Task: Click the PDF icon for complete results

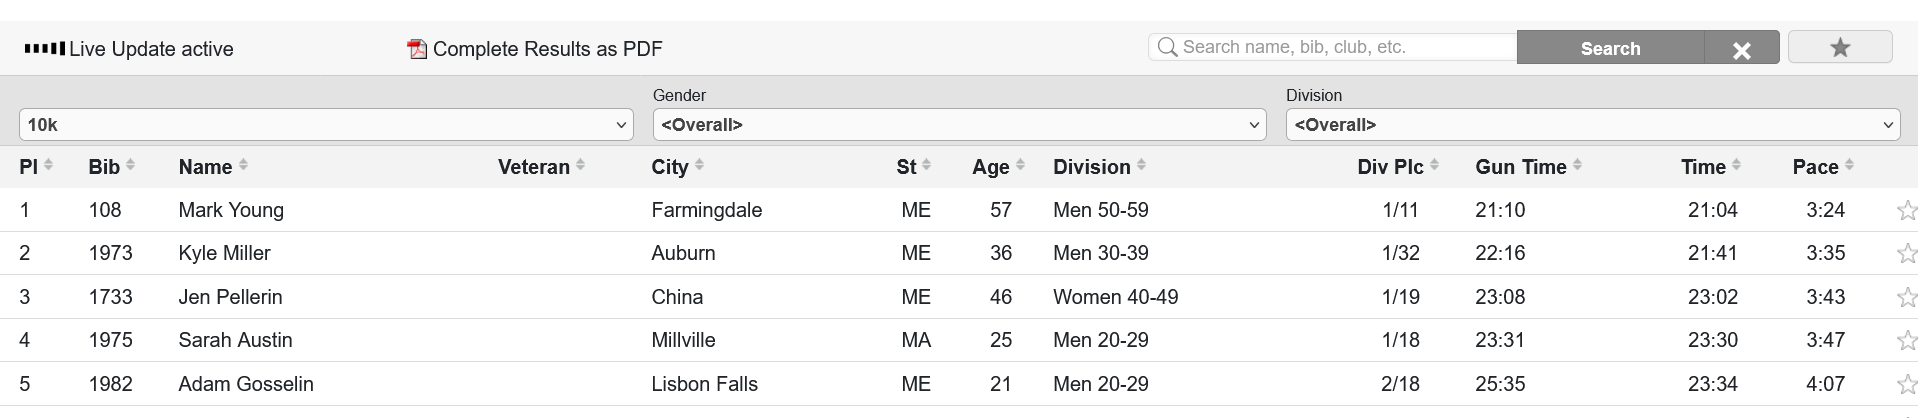Action: coord(417,49)
